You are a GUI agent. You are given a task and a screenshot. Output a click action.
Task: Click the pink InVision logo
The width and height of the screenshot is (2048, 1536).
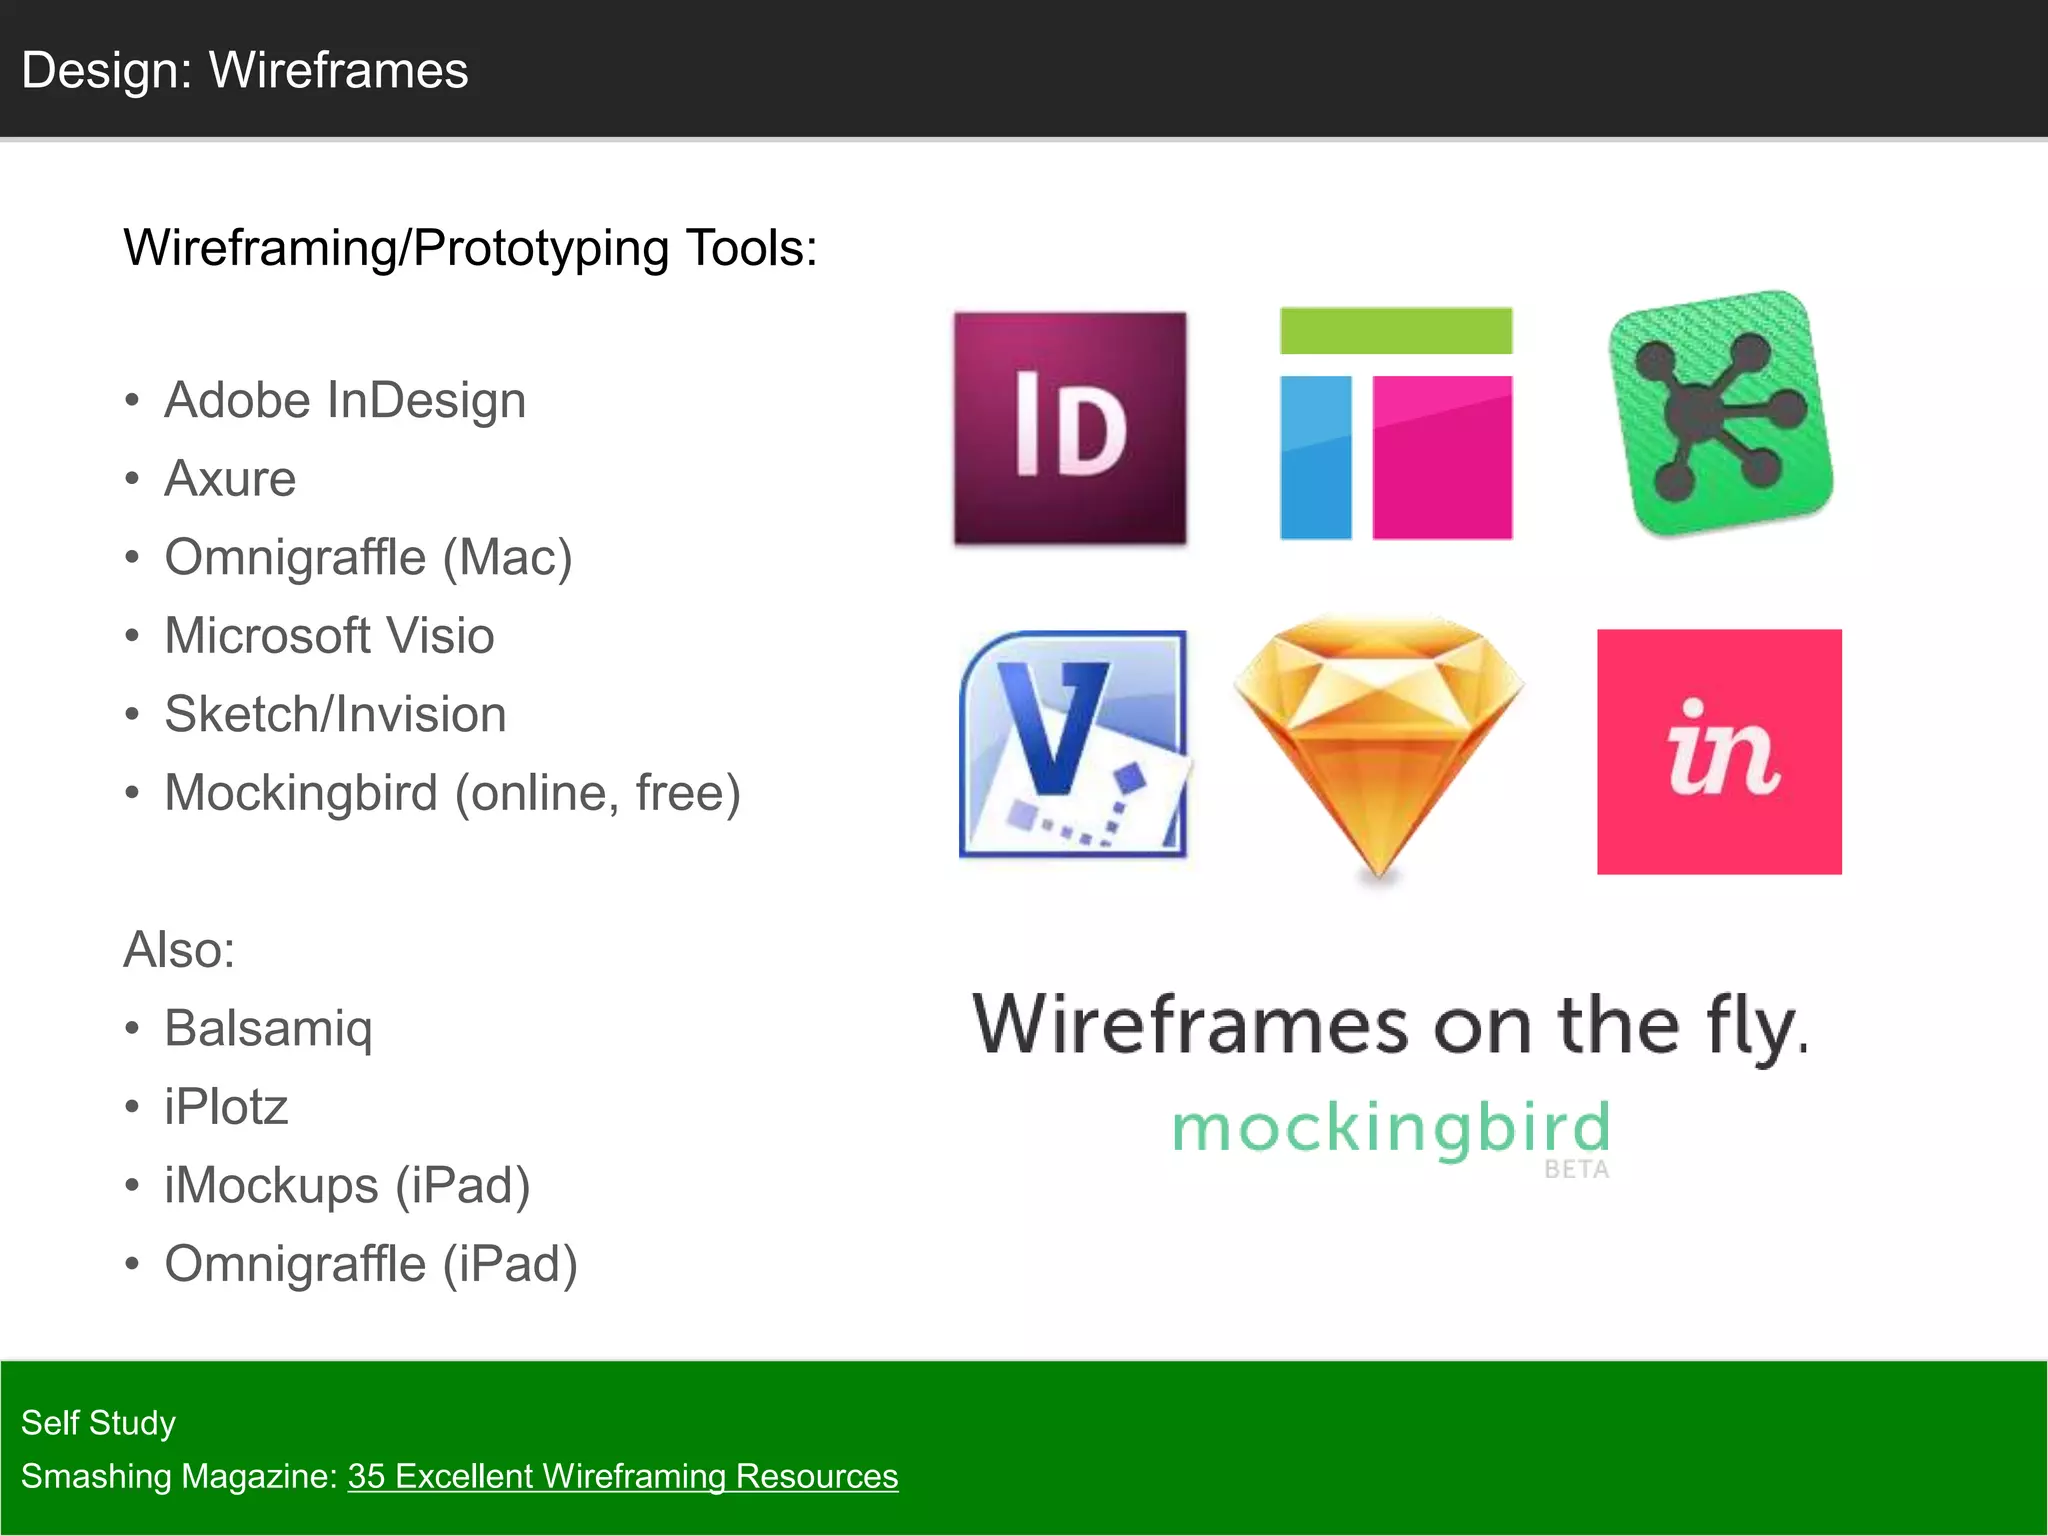1719,752
